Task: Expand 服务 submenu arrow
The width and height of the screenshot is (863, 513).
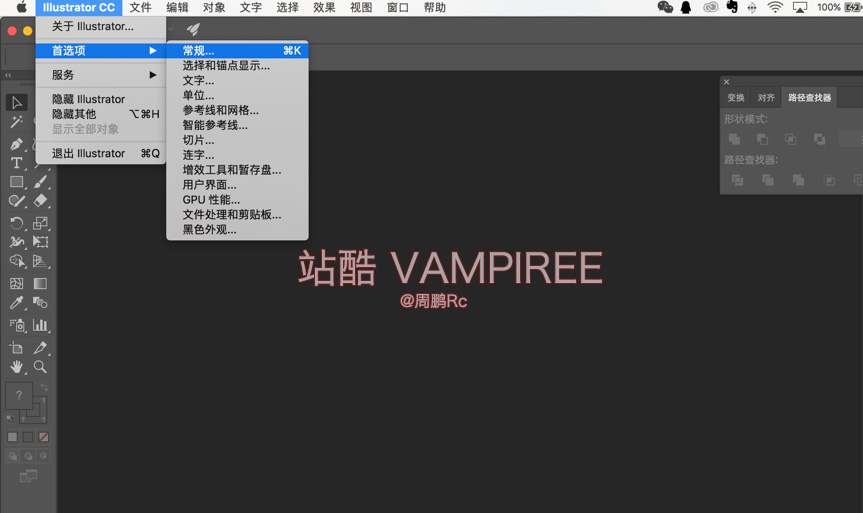Action: coord(153,75)
